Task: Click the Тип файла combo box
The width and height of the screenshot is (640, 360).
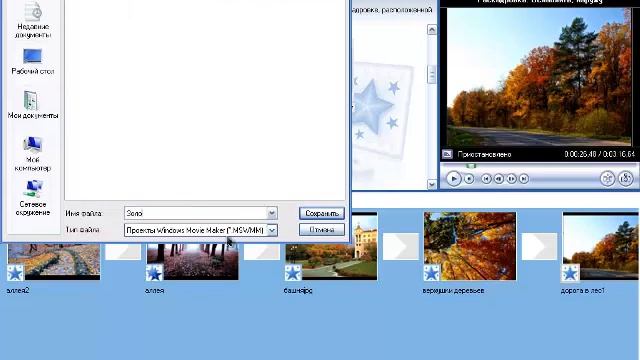Action: (x=200, y=230)
